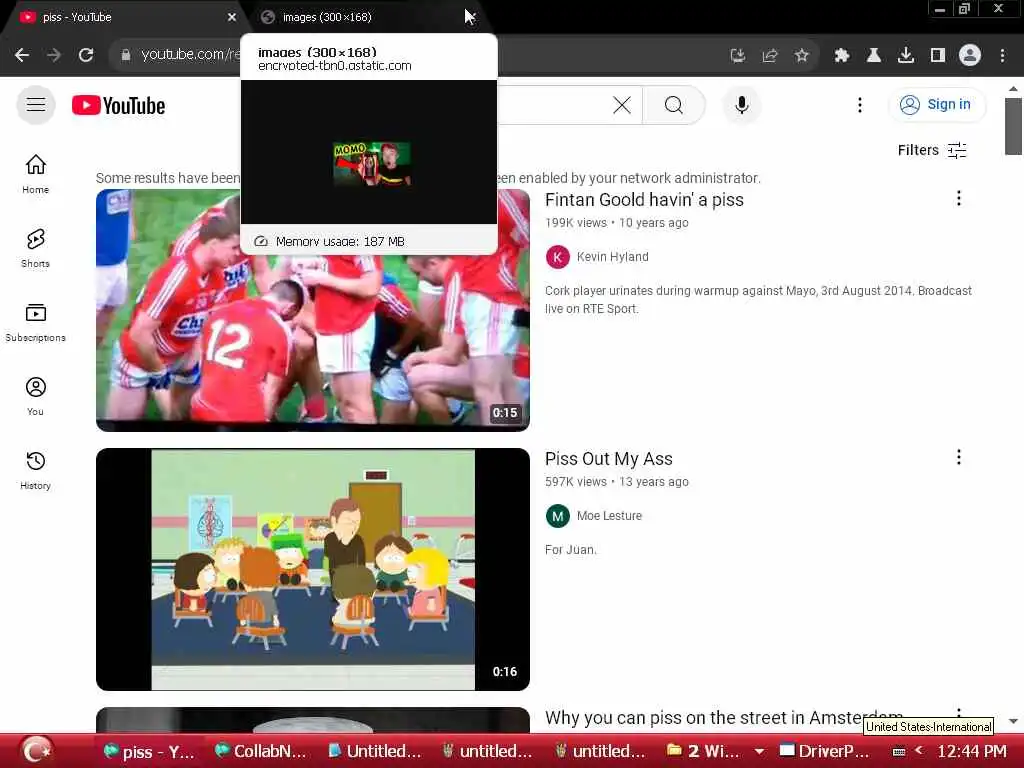Toggle the browser side panel icon
Viewport: 1024px width, 768px height.
point(938,56)
